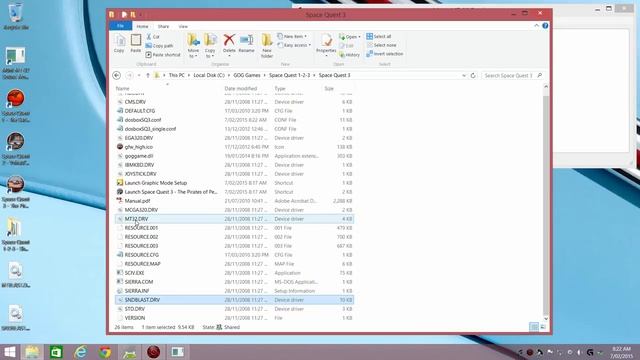Launch Google Chrome from taskbar

[105, 352]
